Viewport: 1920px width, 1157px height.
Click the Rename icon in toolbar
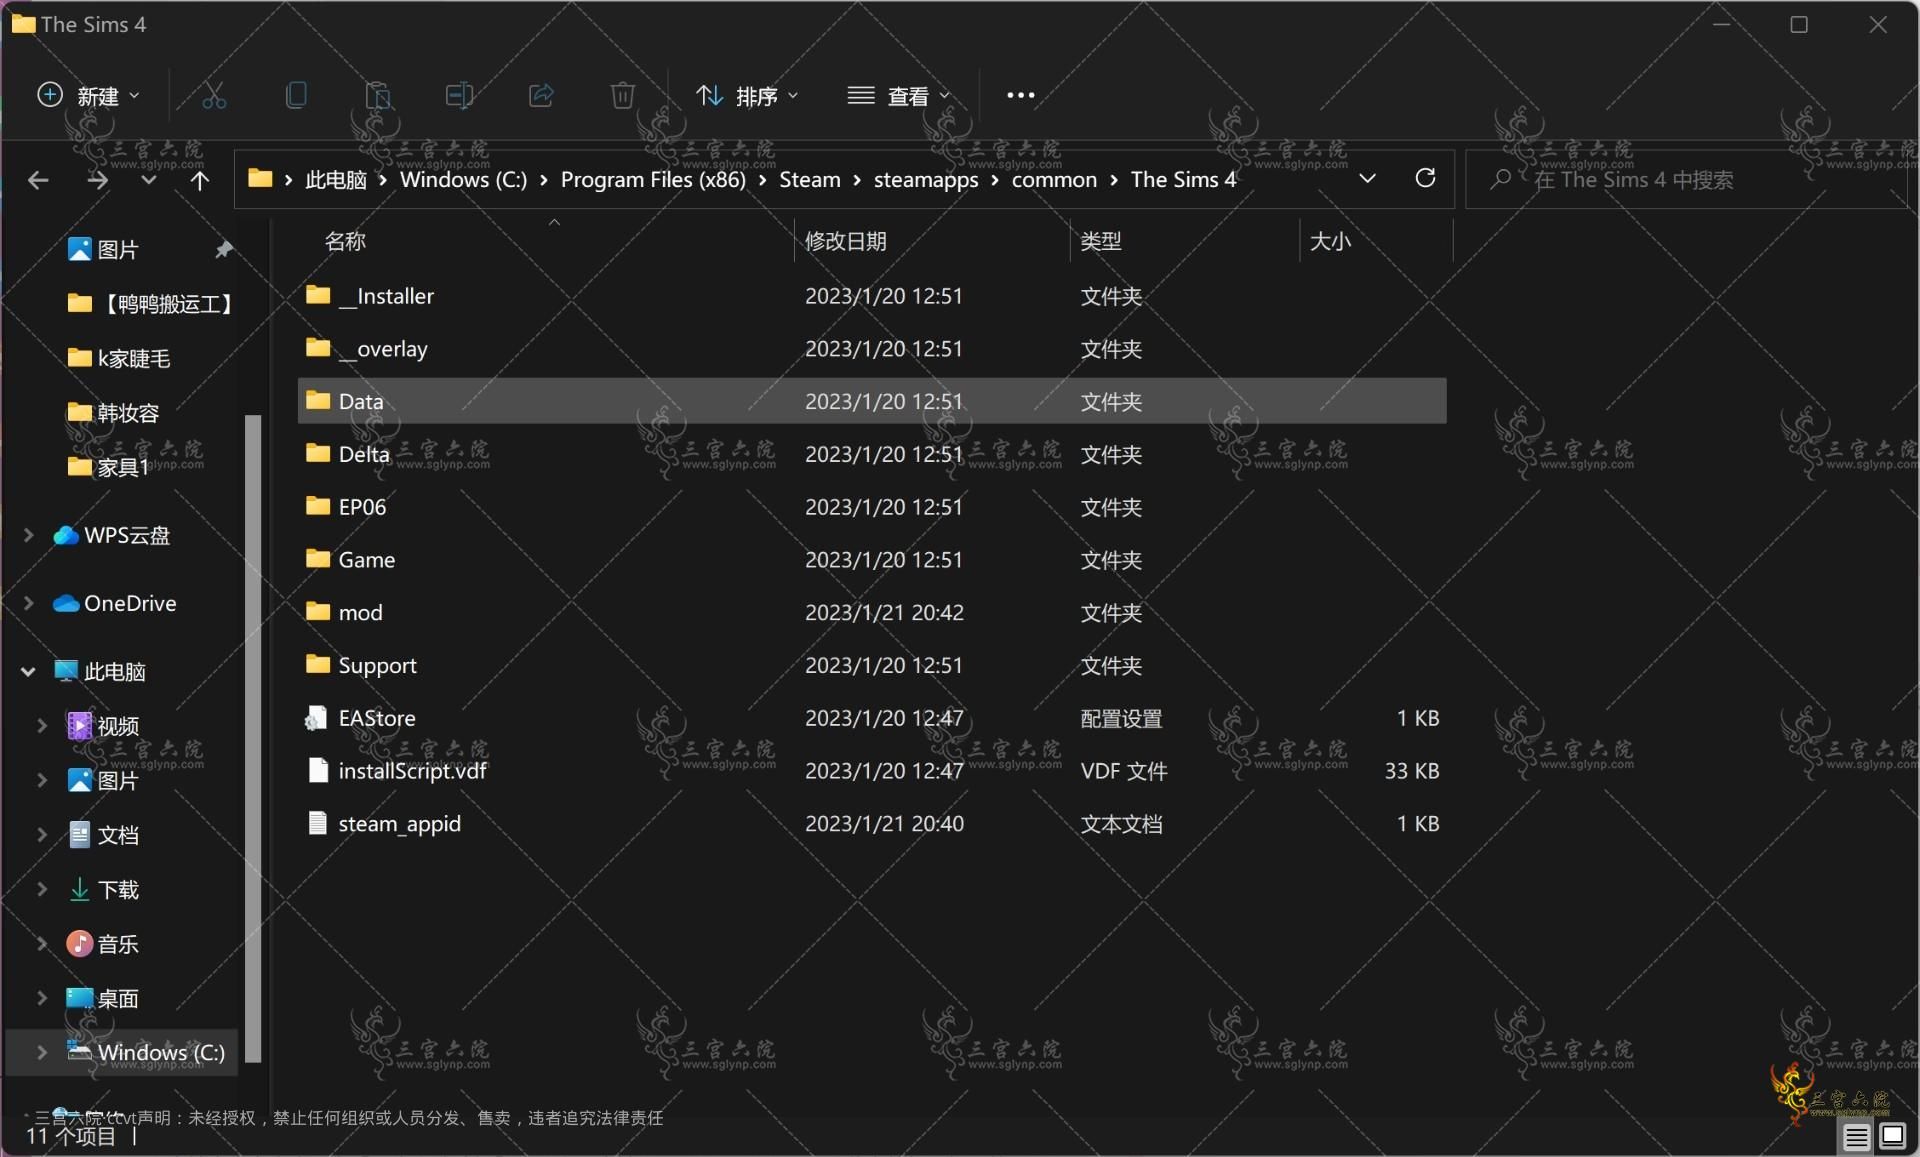click(459, 96)
